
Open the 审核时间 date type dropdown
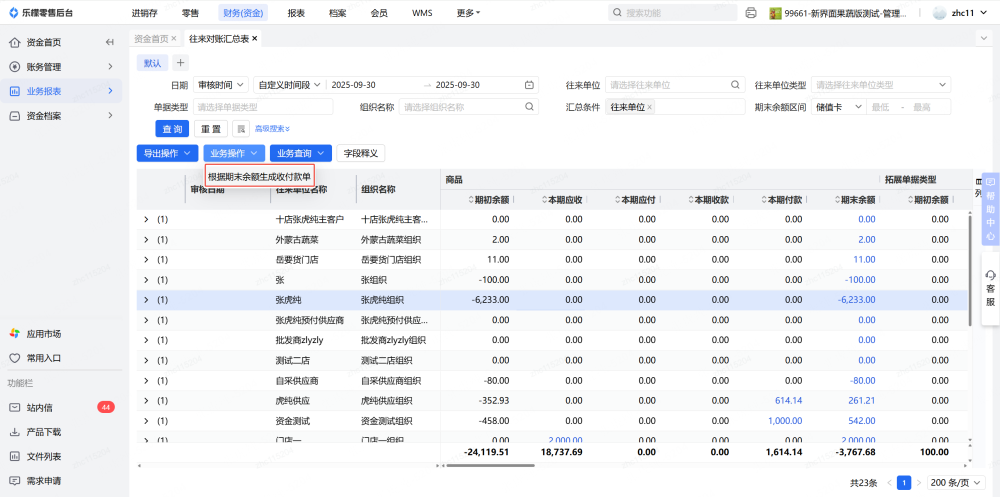tap(221, 85)
